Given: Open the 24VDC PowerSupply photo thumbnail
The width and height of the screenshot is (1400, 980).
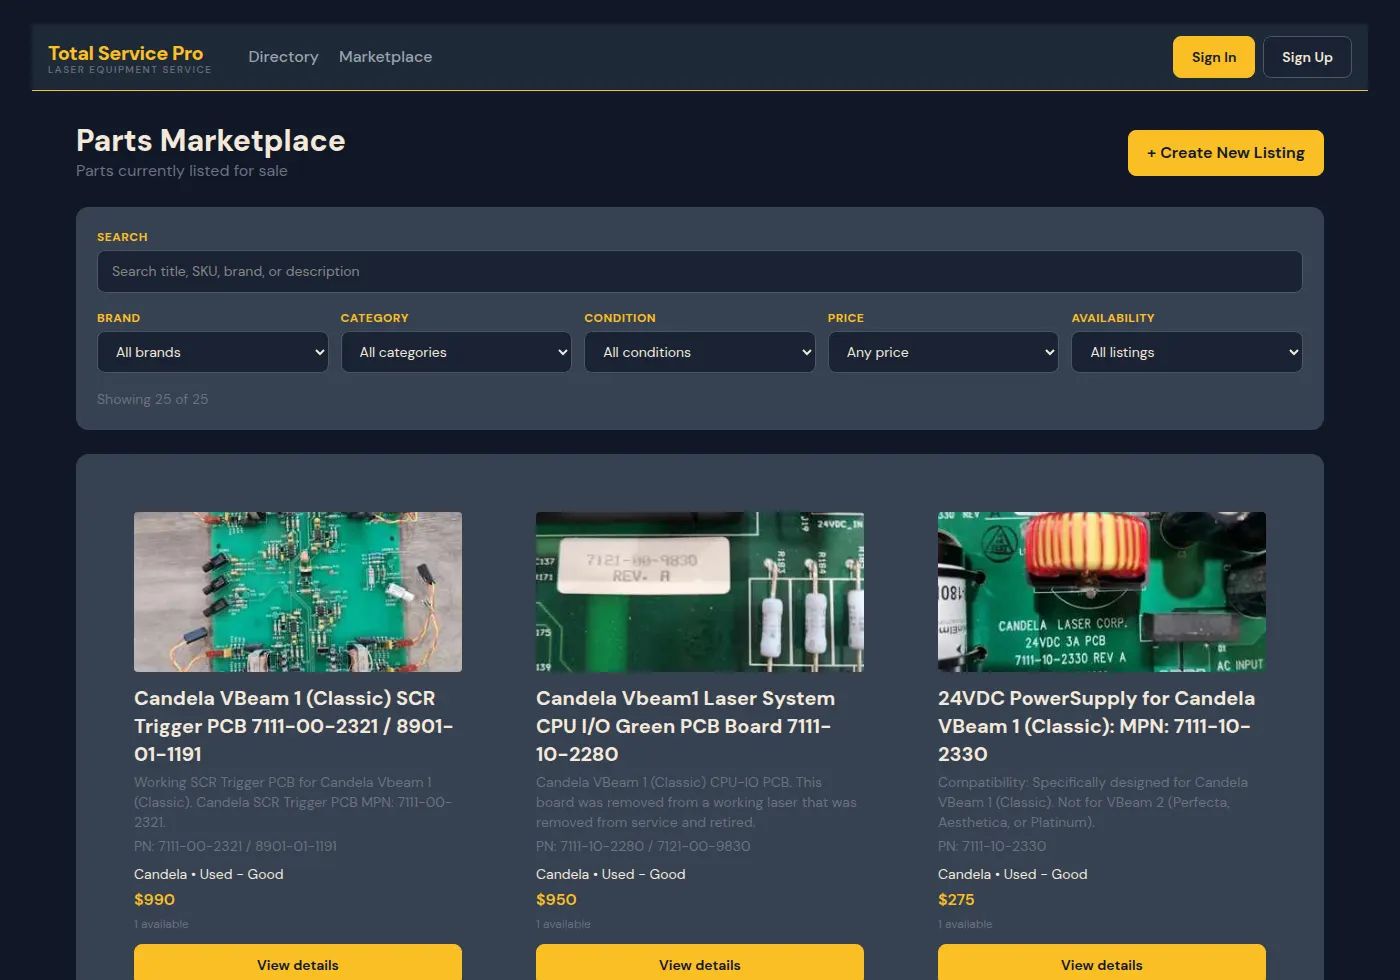Looking at the screenshot, I should click(1102, 592).
